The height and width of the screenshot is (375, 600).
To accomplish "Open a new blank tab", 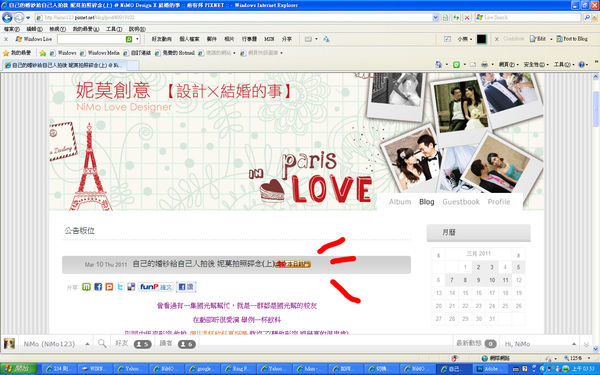I will point(132,65).
